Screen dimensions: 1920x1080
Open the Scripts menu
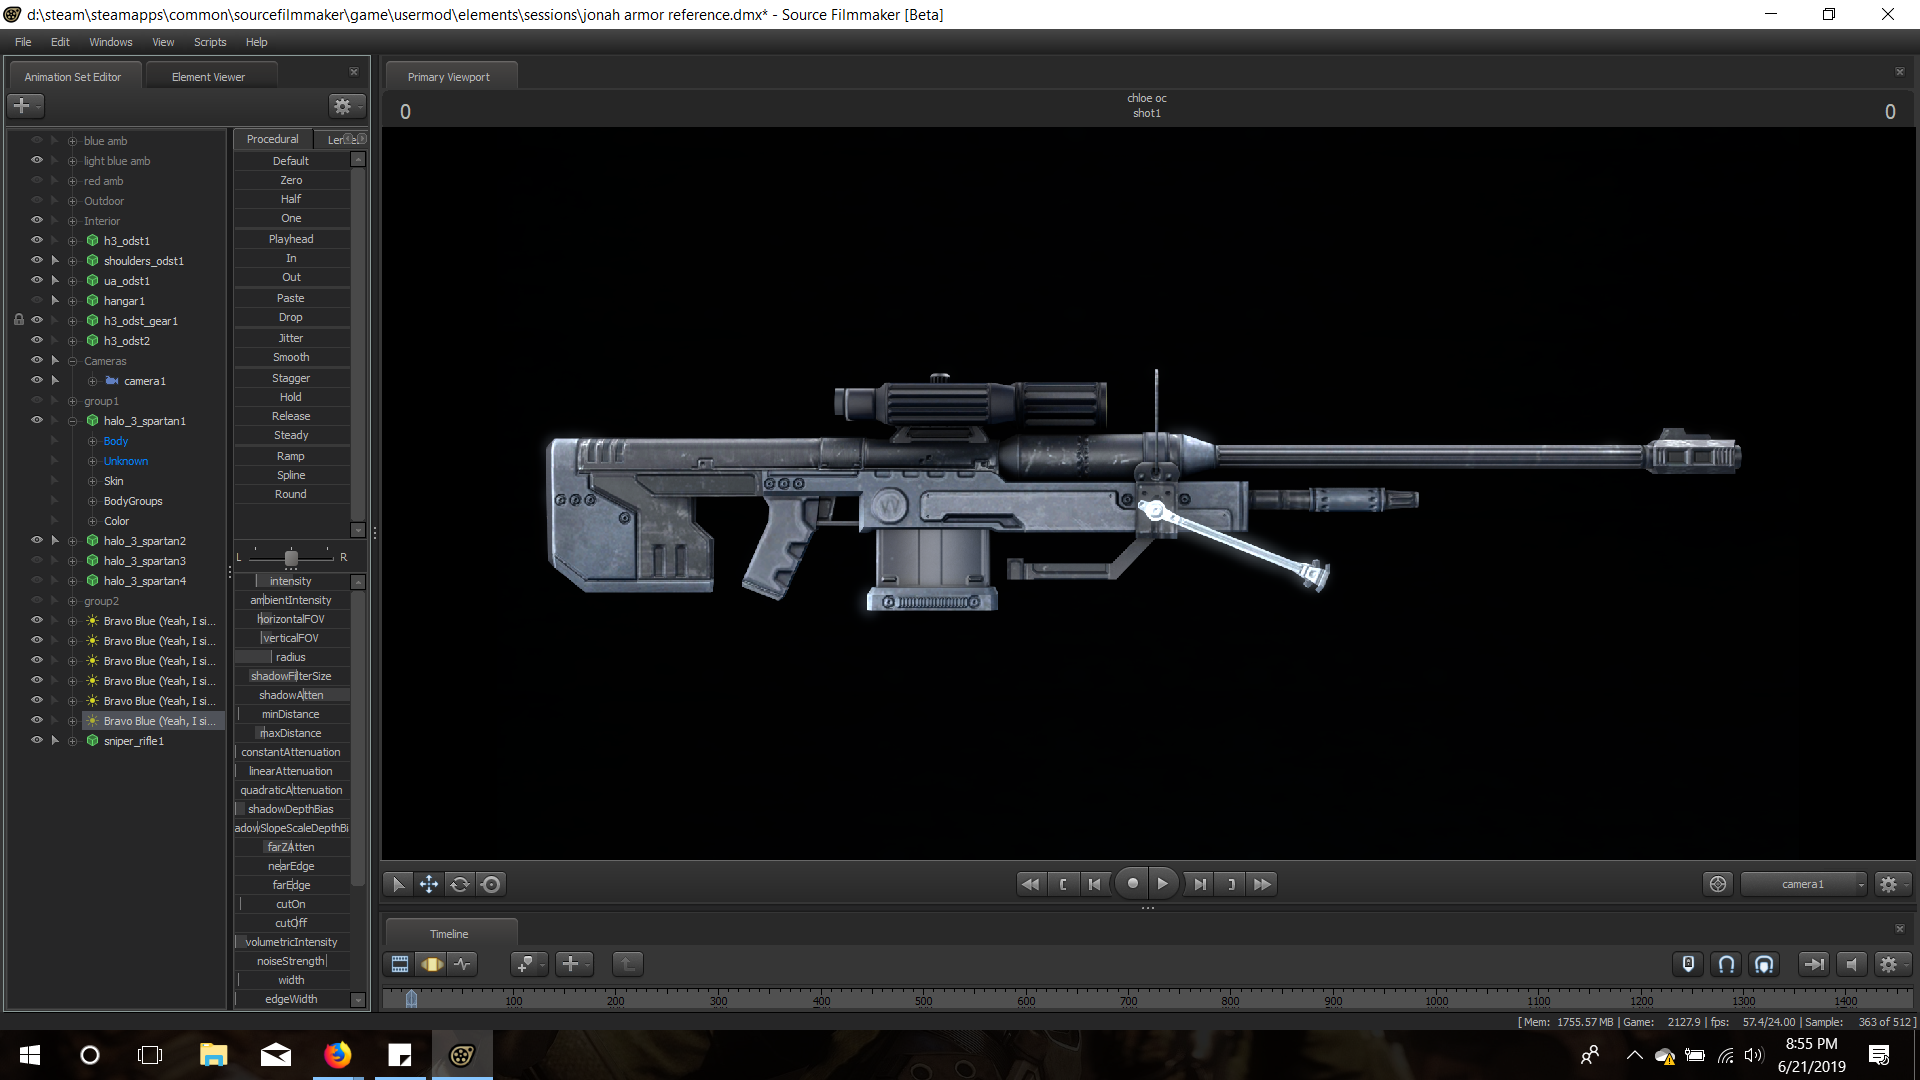click(x=210, y=42)
